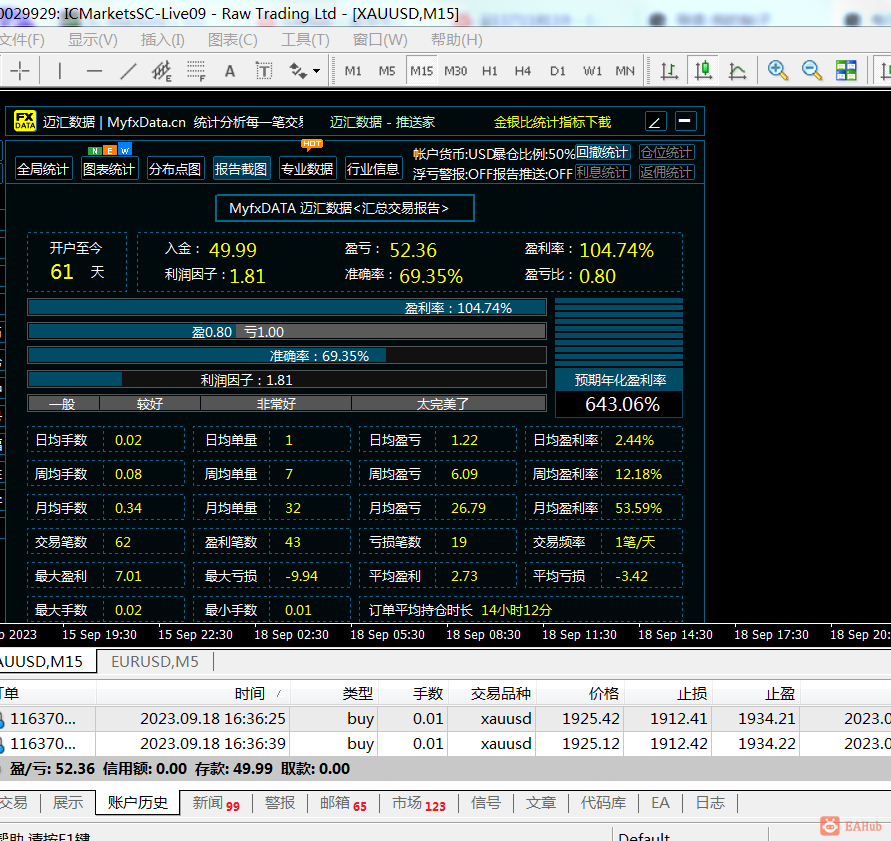Viewport: 891px width, 841px height.
Task: Click the FX DATA logo icon
Action: (25, 121)
